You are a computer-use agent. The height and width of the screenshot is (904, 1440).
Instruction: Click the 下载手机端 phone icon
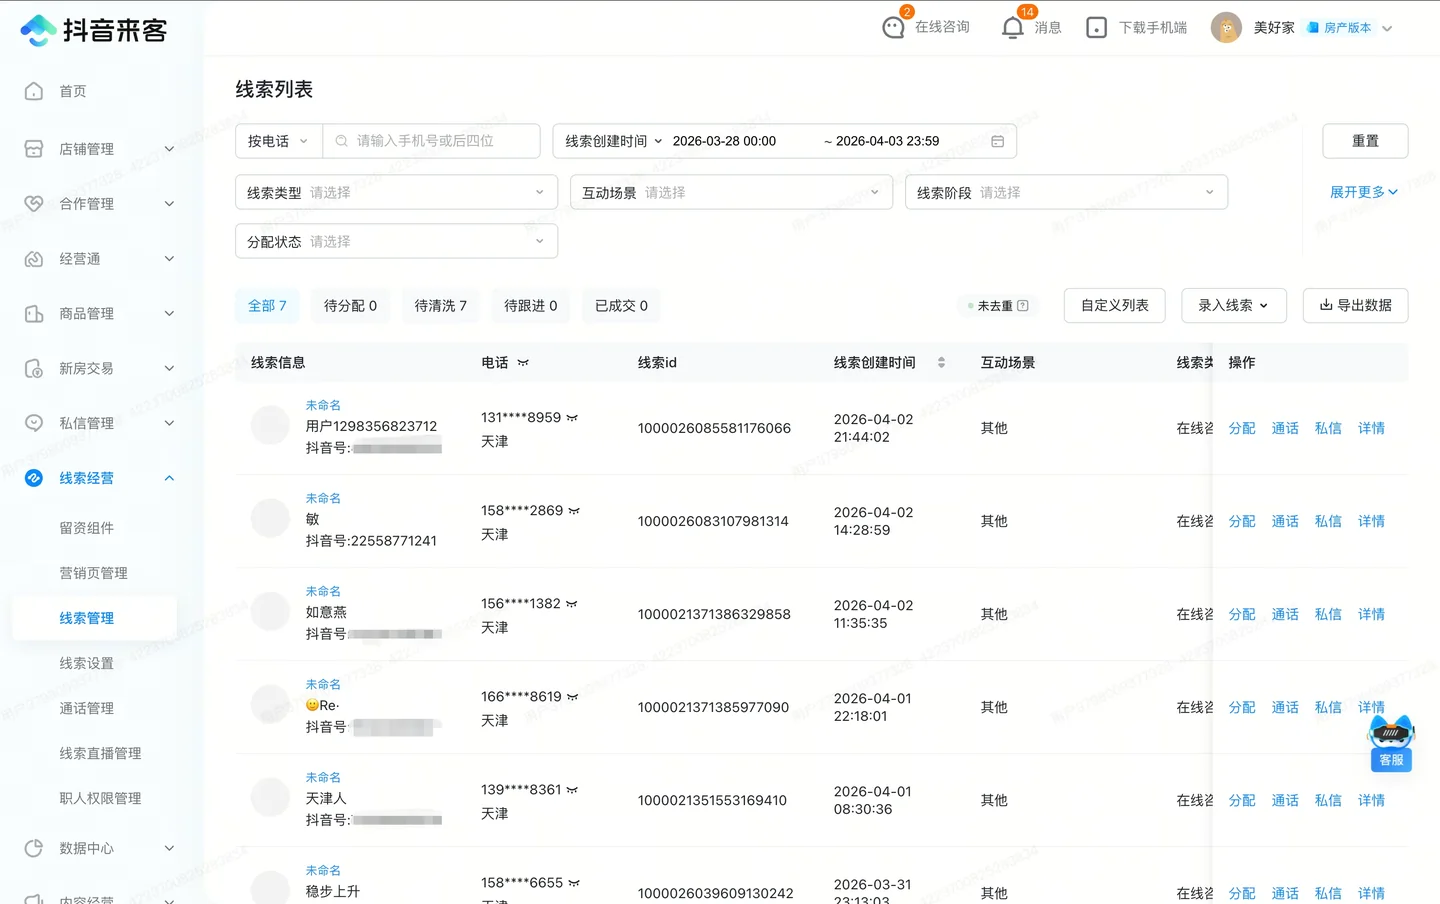1096,28
